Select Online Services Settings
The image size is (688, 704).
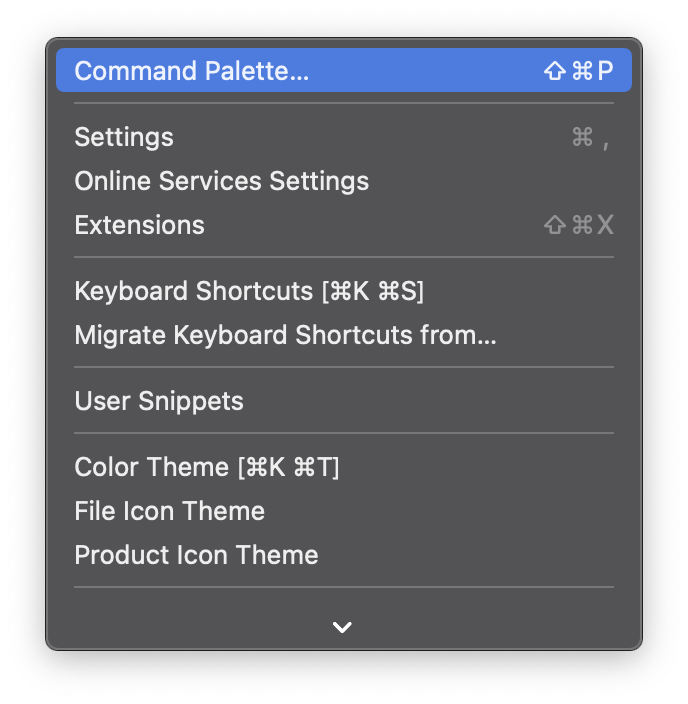[344, 181]
